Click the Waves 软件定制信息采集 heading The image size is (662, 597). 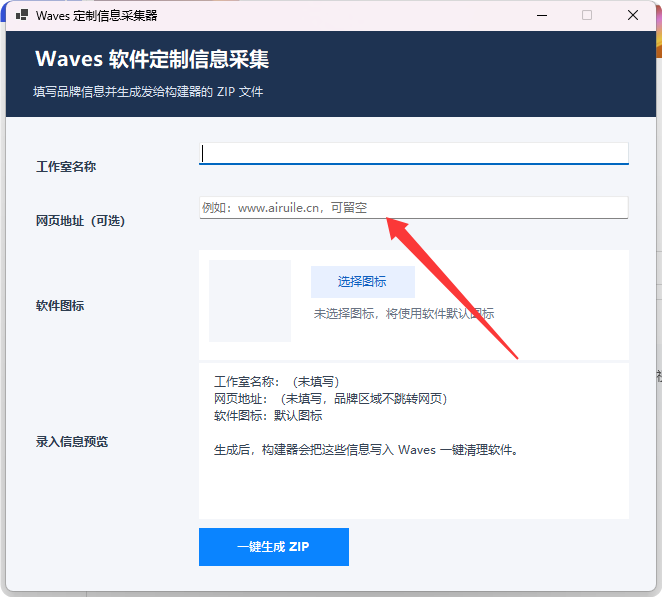152,59
